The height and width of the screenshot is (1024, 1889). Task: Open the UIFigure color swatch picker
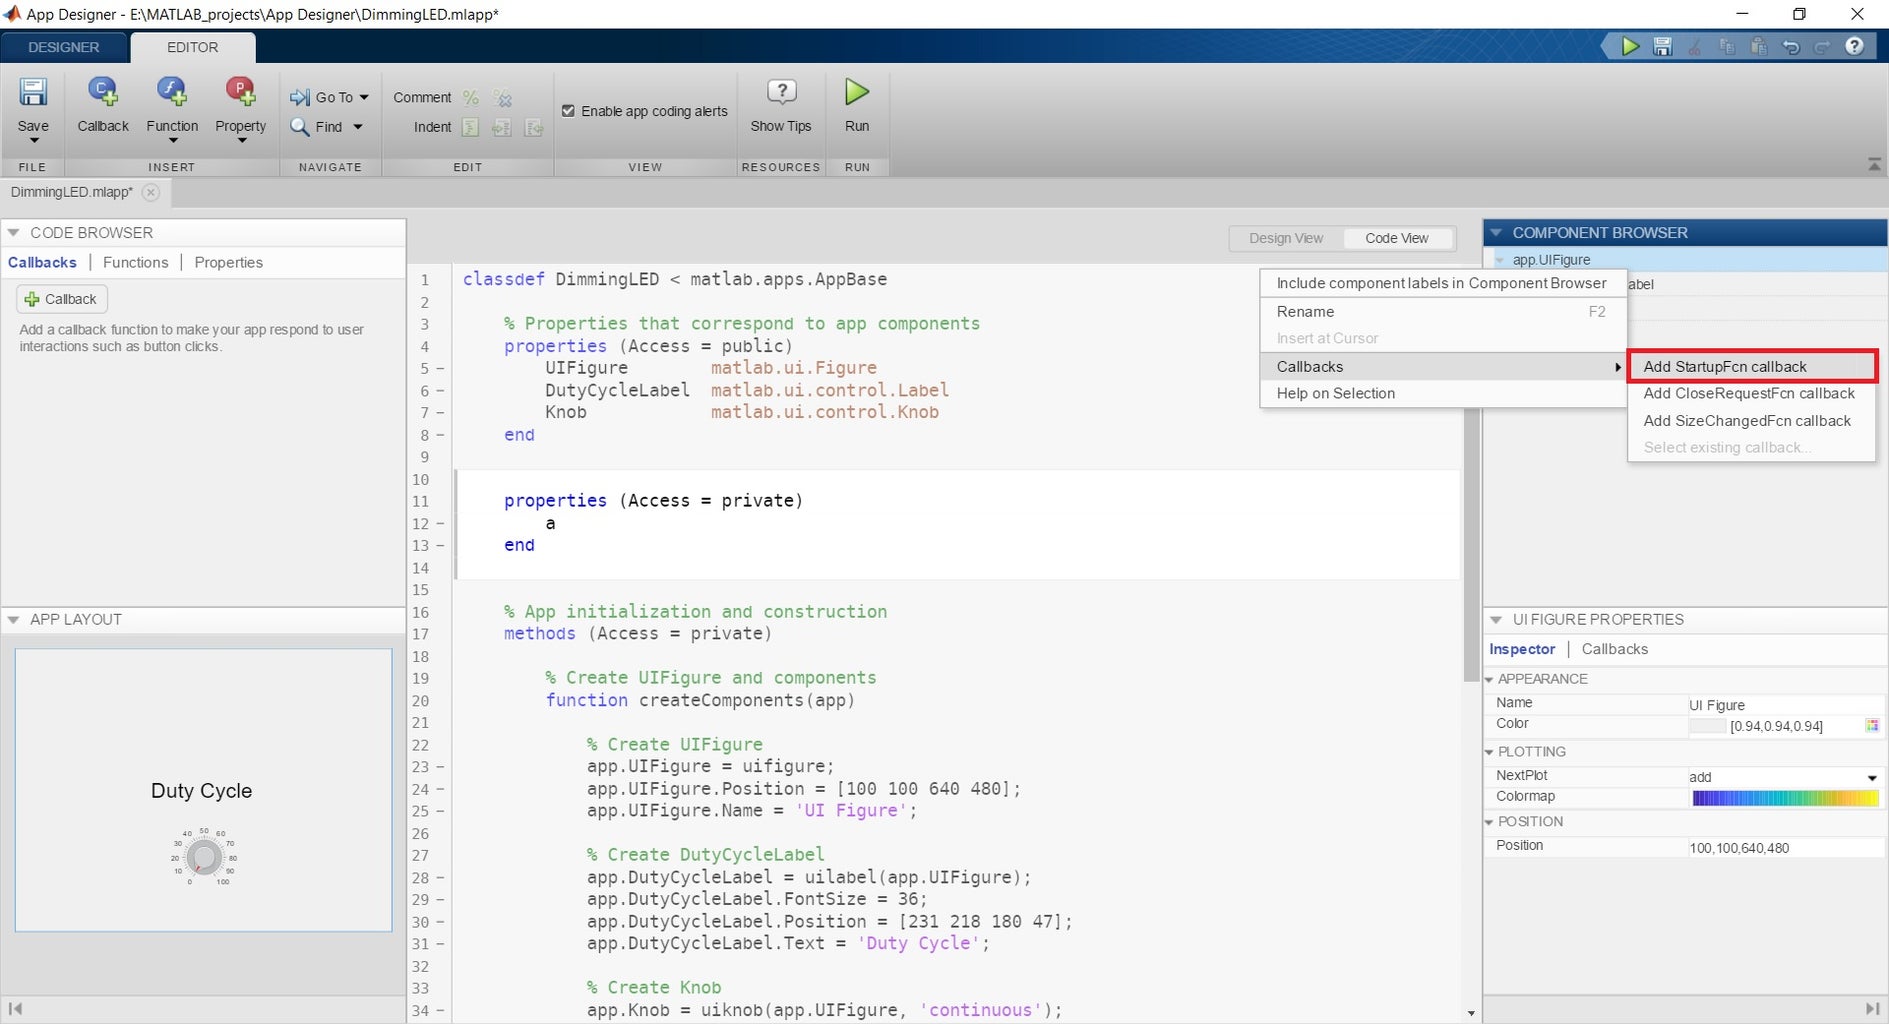pos(1871,726)
